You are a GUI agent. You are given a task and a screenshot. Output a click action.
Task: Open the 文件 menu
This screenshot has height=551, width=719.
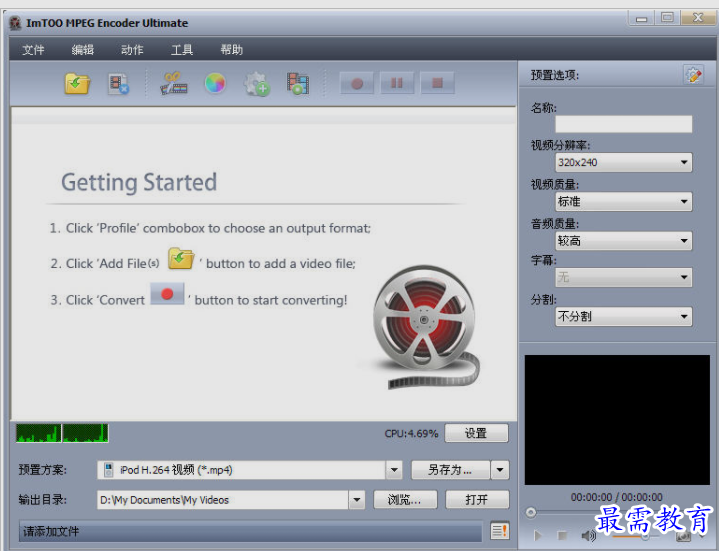(33, 50)
